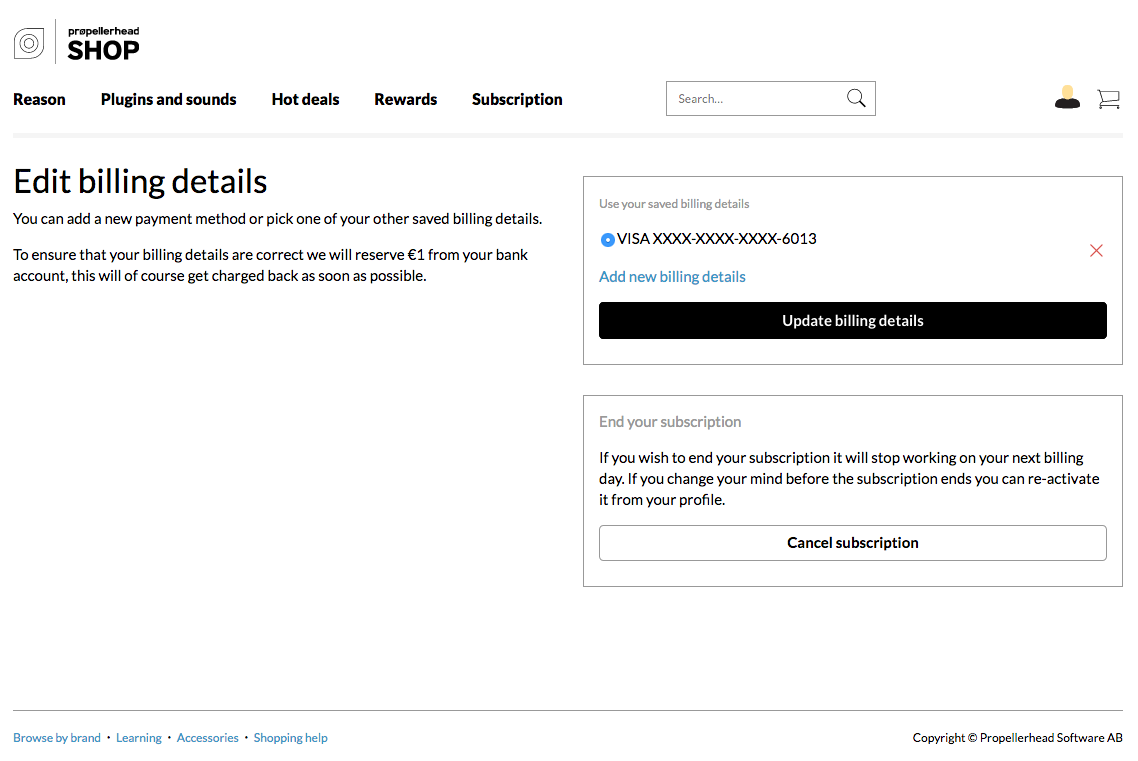
Task: Open the Subscription menu item
Action: 517,99
